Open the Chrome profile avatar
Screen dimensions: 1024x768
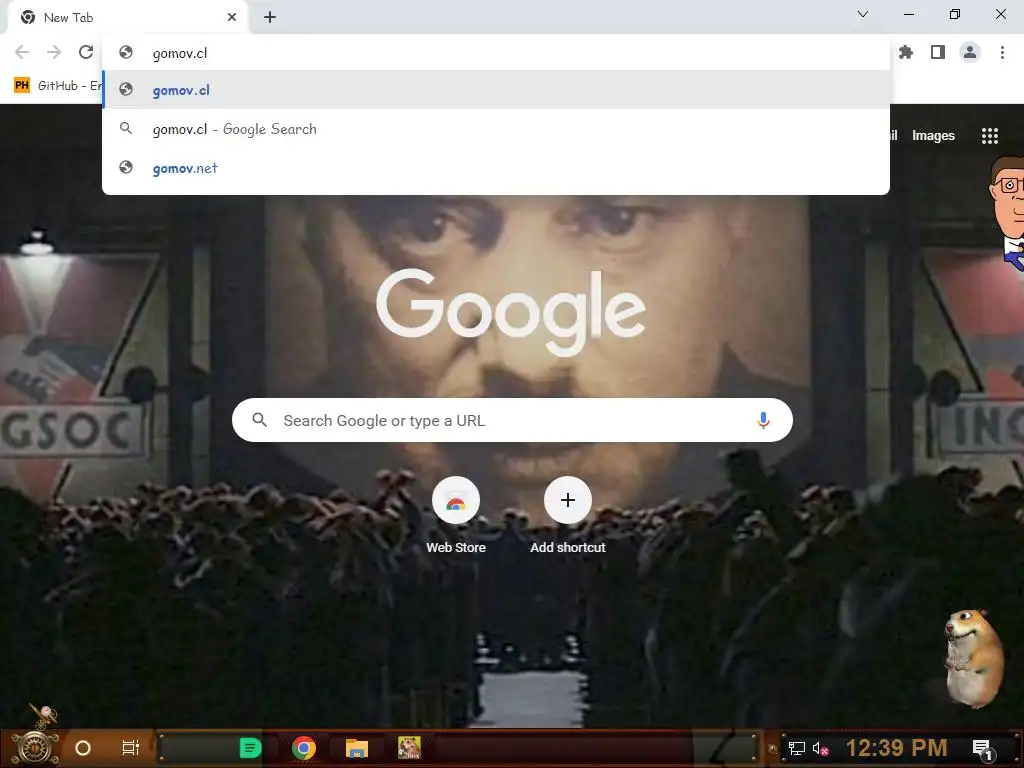point(970,52)
